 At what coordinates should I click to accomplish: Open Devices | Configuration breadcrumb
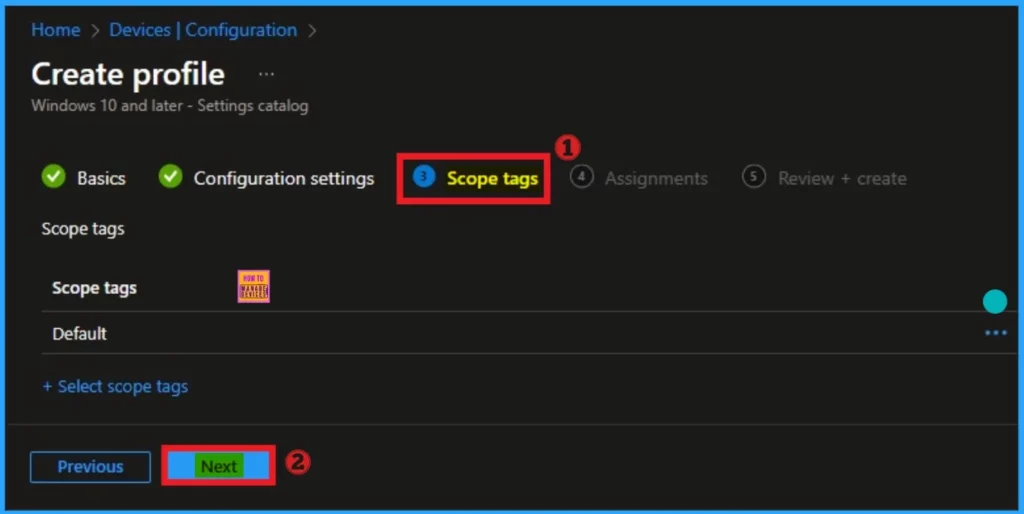coord(203,30)
